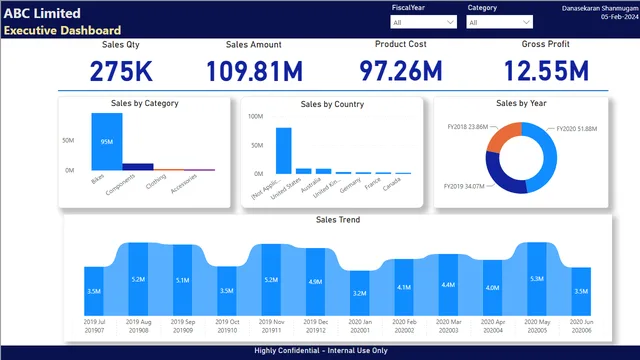This screenshot has width=640, height=360.
Task: Click the 2020 Feb 4.1M trend column
Action: [x=404, y=287]
